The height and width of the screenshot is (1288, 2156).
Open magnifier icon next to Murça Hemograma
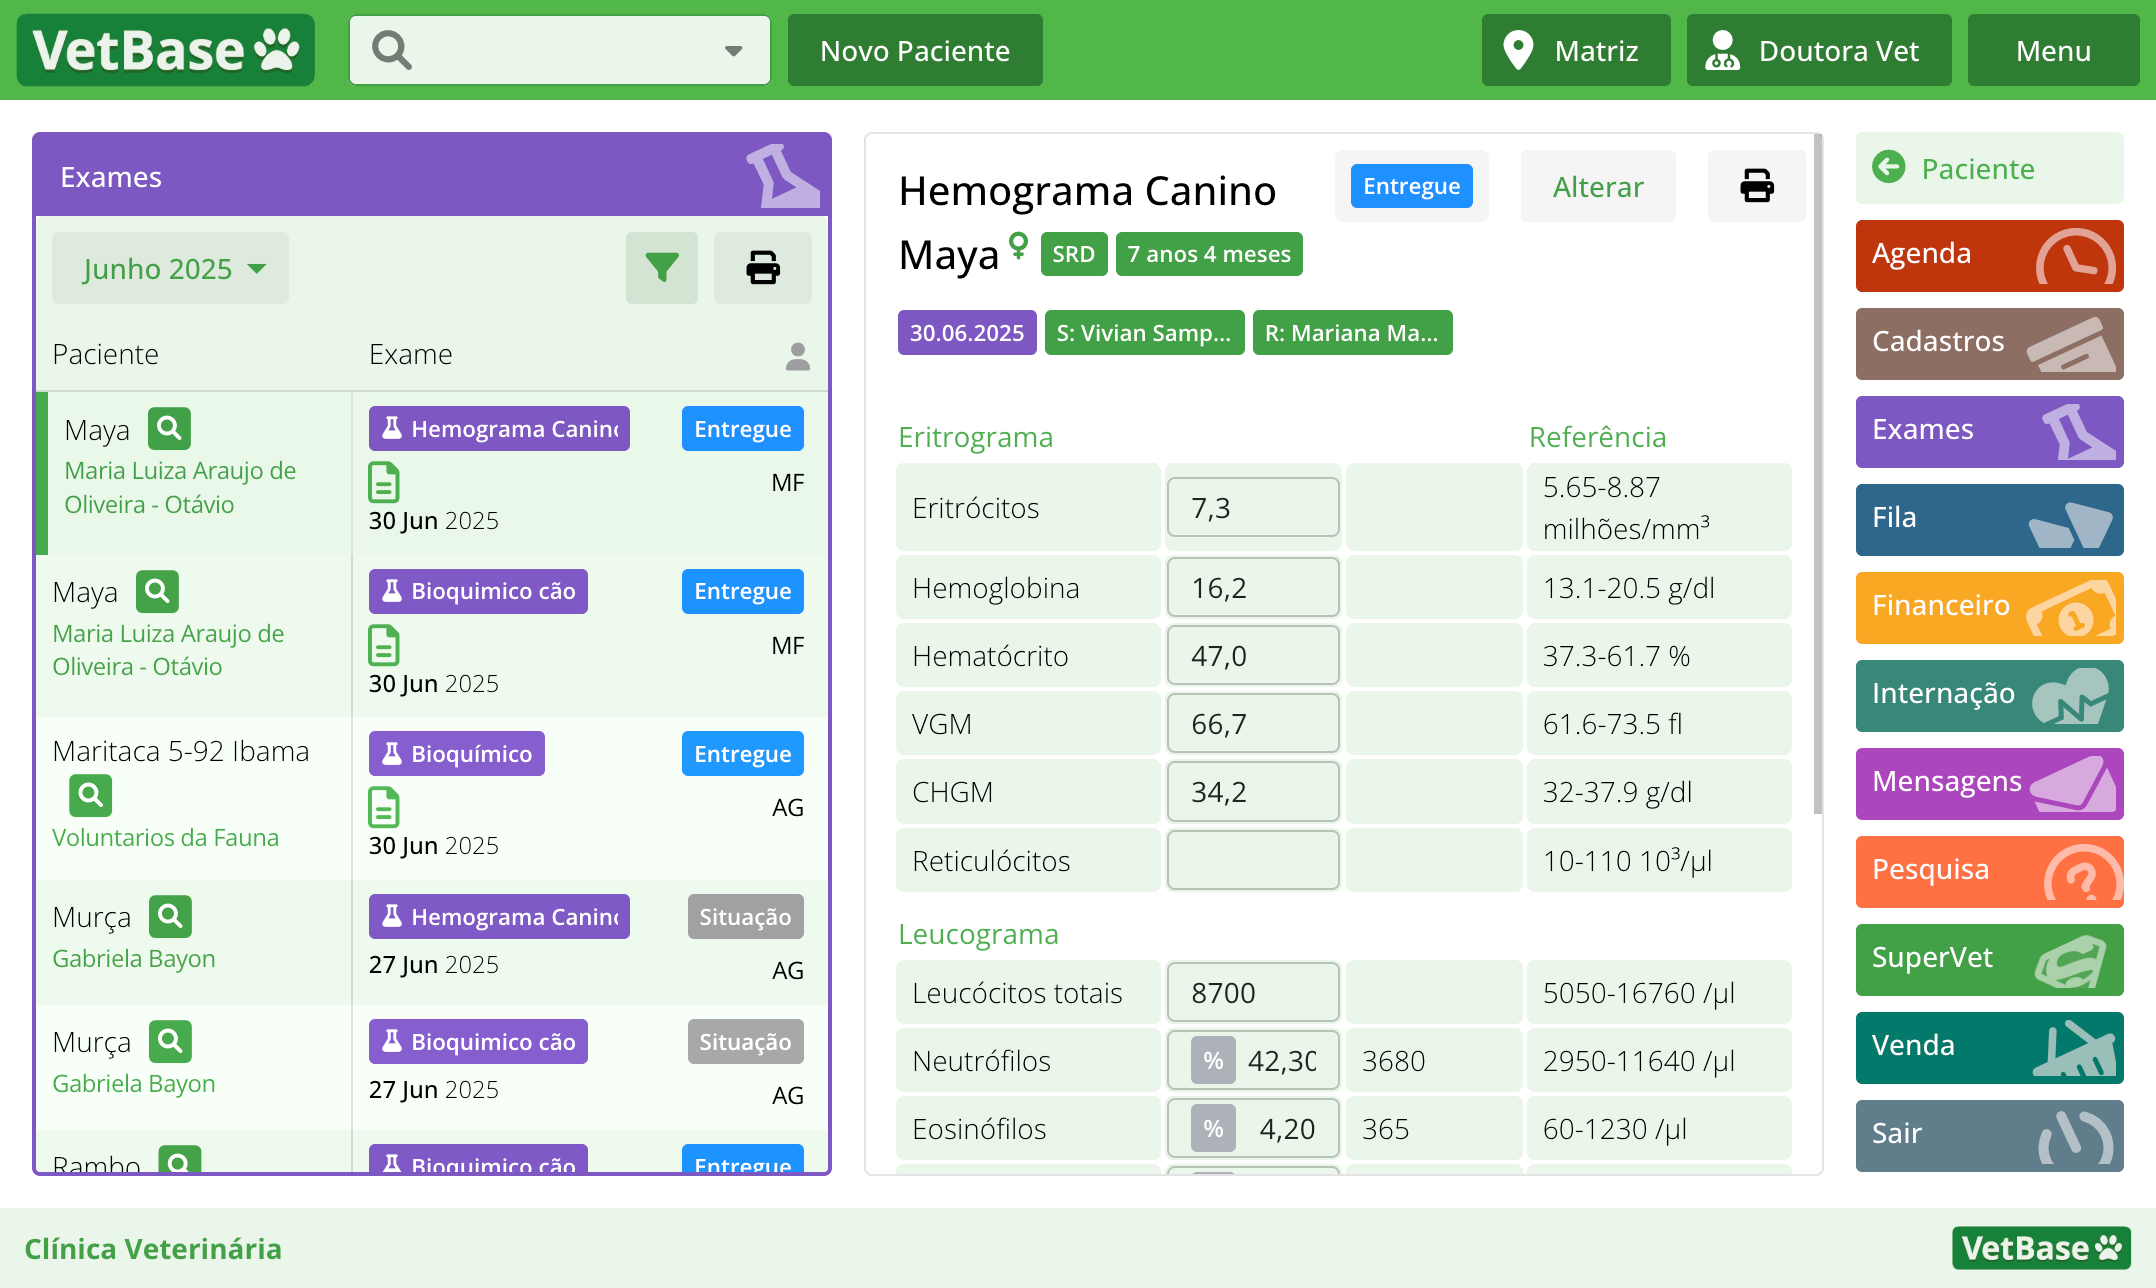[170, 916]
